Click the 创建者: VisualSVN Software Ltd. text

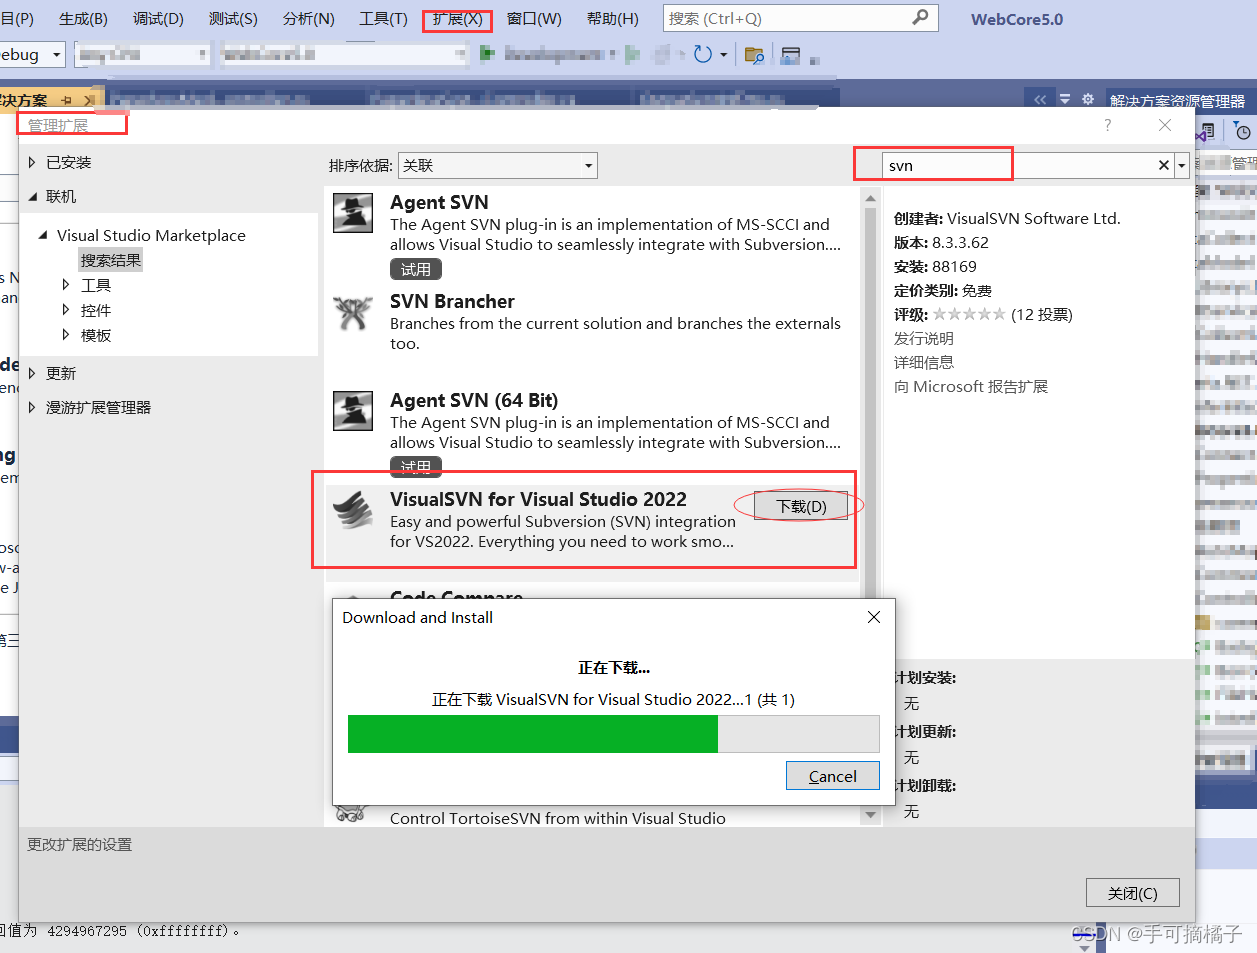1007,218
